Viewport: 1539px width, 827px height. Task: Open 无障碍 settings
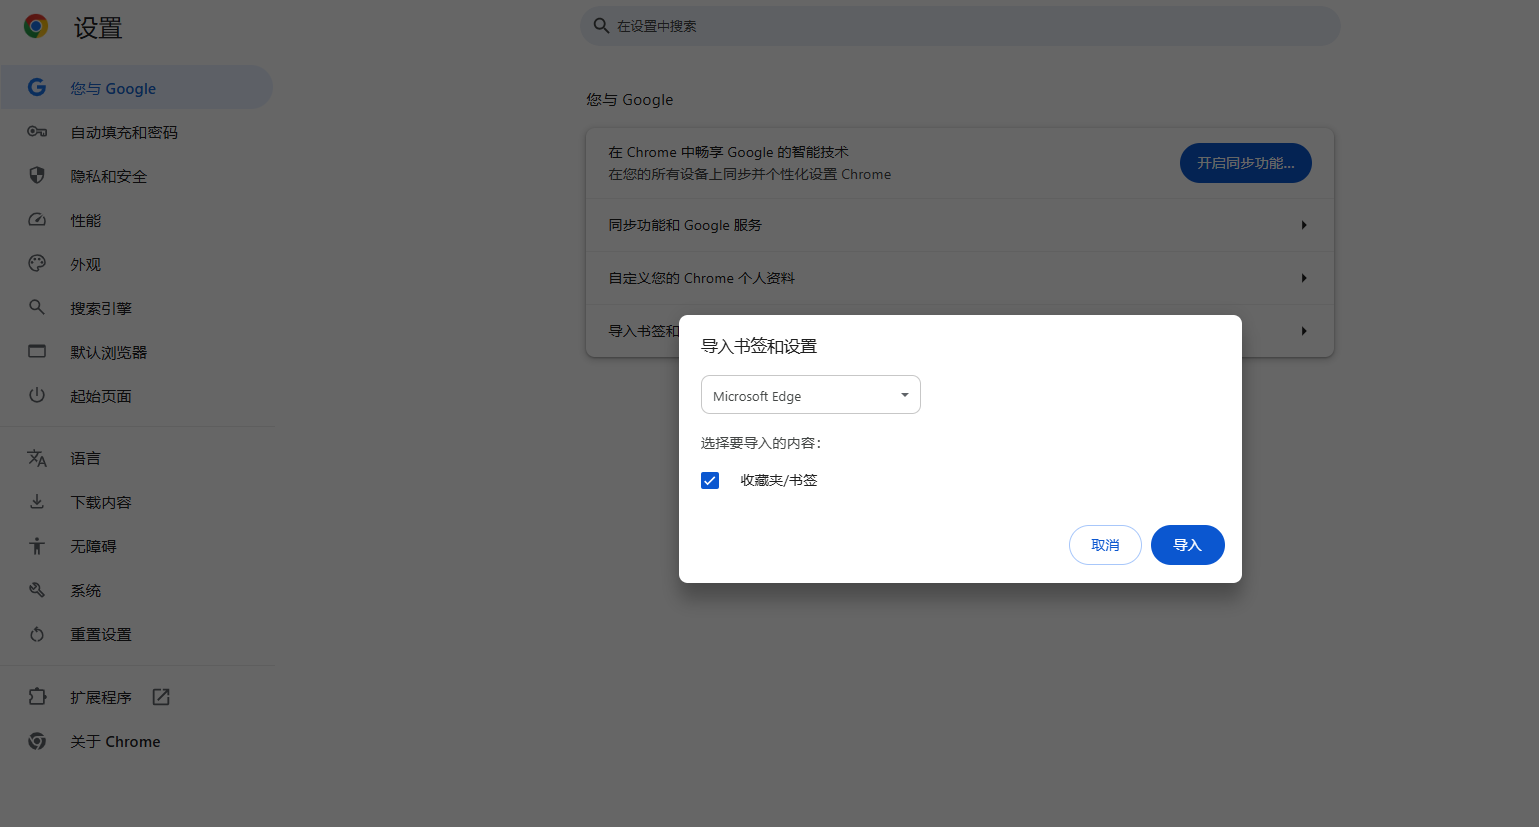click(x=136, y=546)
